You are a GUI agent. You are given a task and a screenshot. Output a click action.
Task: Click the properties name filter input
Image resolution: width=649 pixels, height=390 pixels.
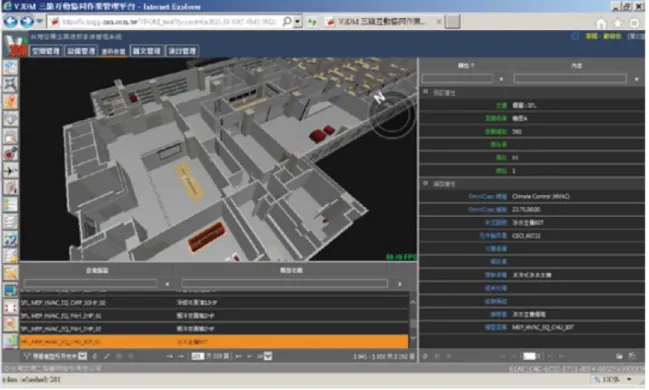[457, 79]
